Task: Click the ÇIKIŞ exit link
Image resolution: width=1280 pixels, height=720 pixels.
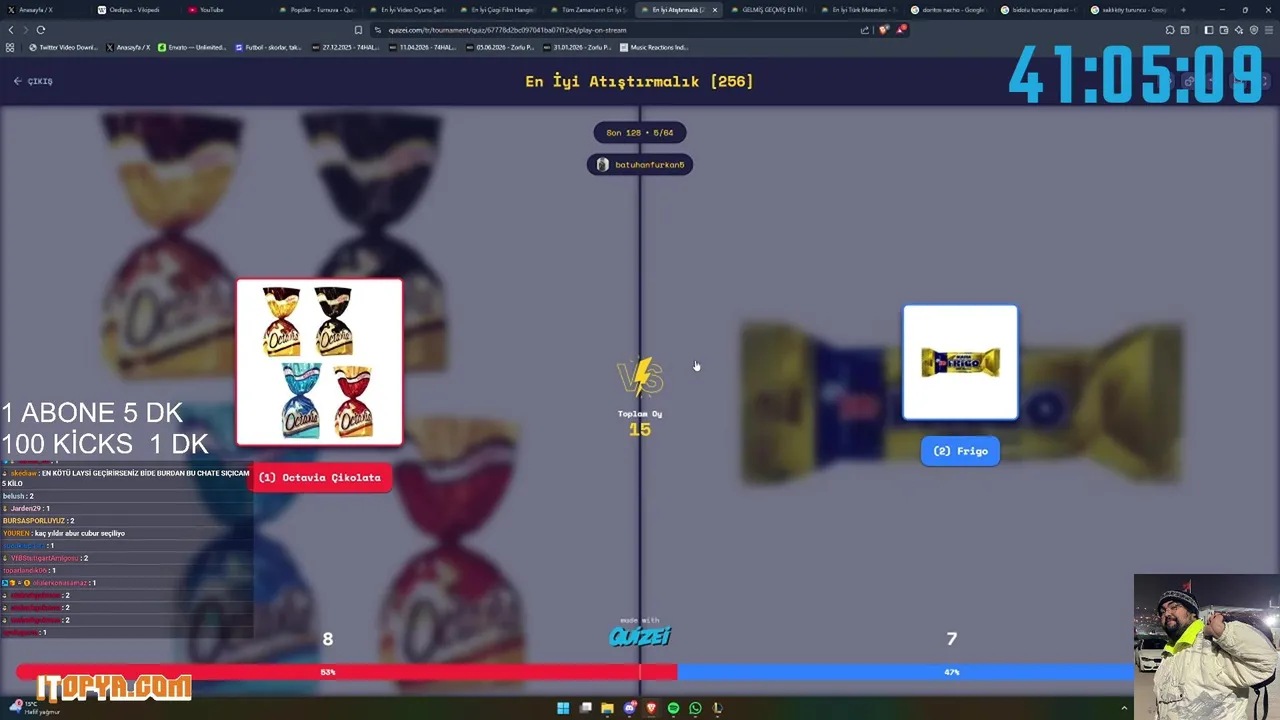Action: (x=33, y=81)
